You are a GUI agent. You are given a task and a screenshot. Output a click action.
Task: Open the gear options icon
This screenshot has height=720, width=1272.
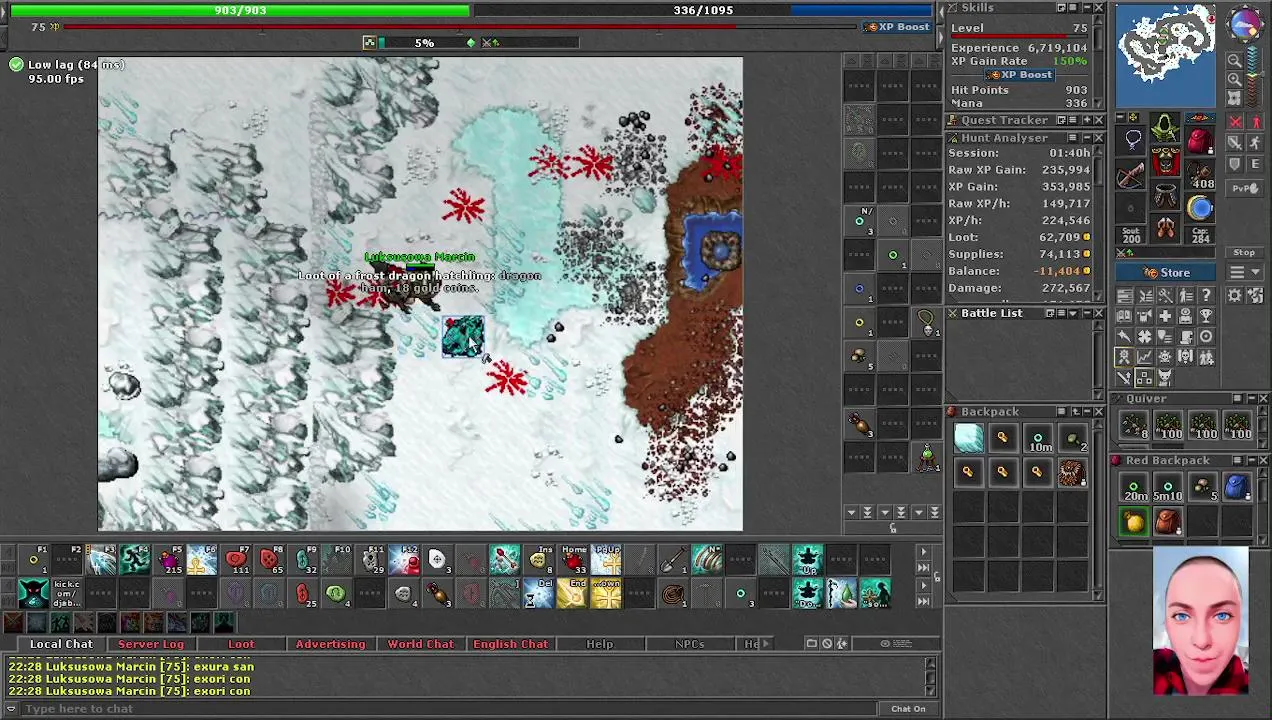click(1234, 295)
